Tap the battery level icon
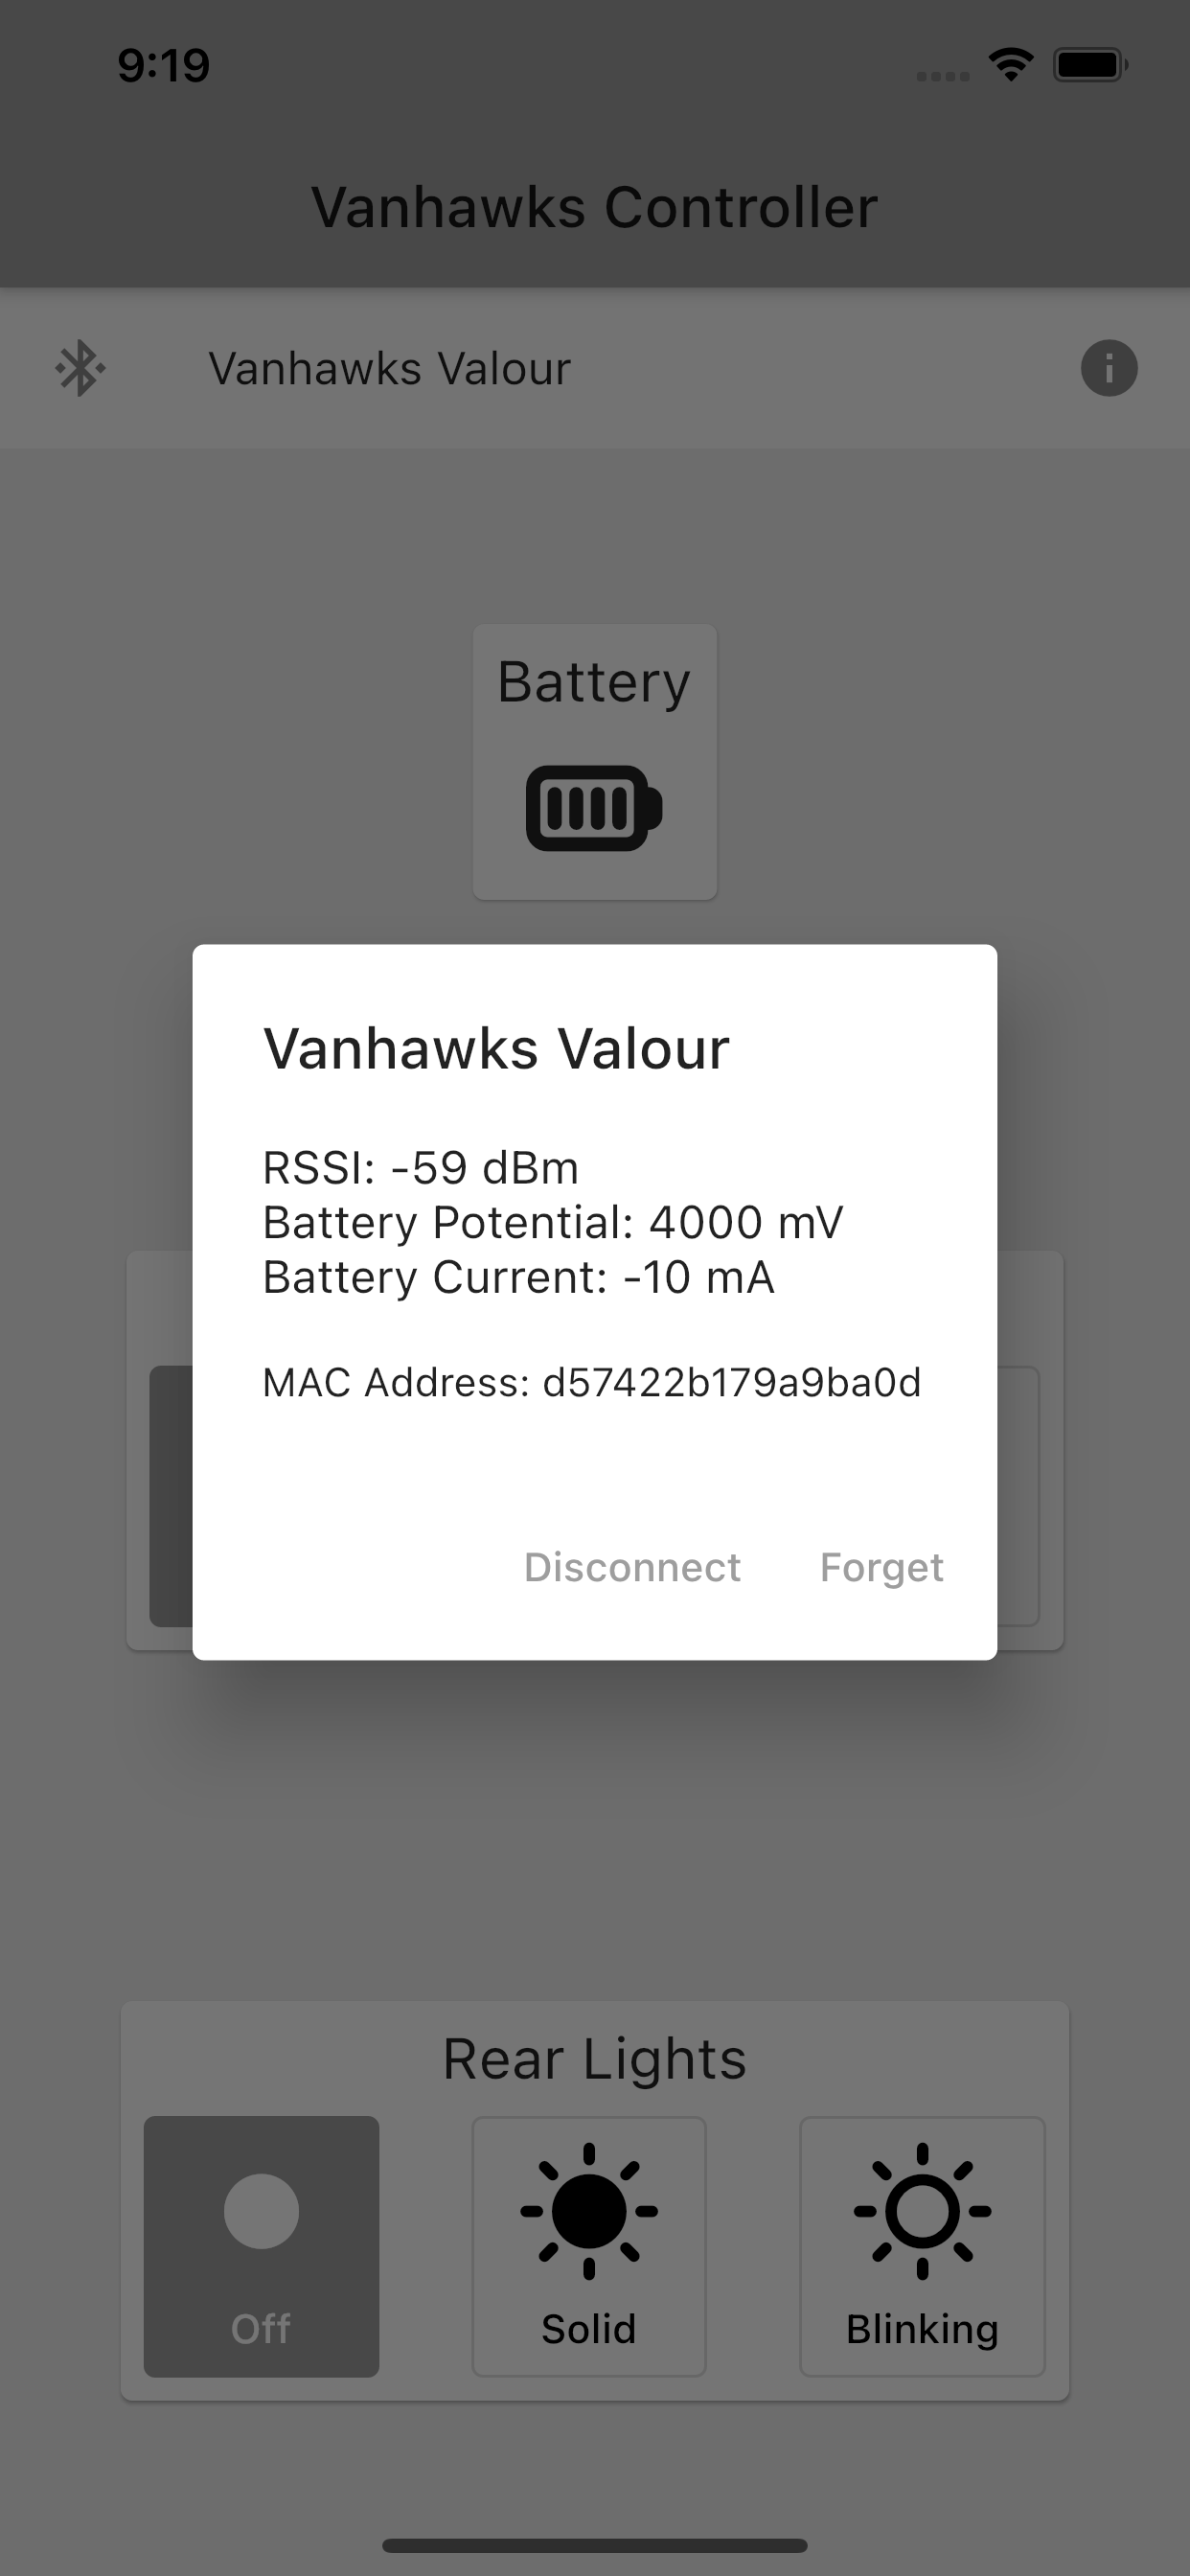Viewport: 1190px width, 2576px height. tap(594, 808)
